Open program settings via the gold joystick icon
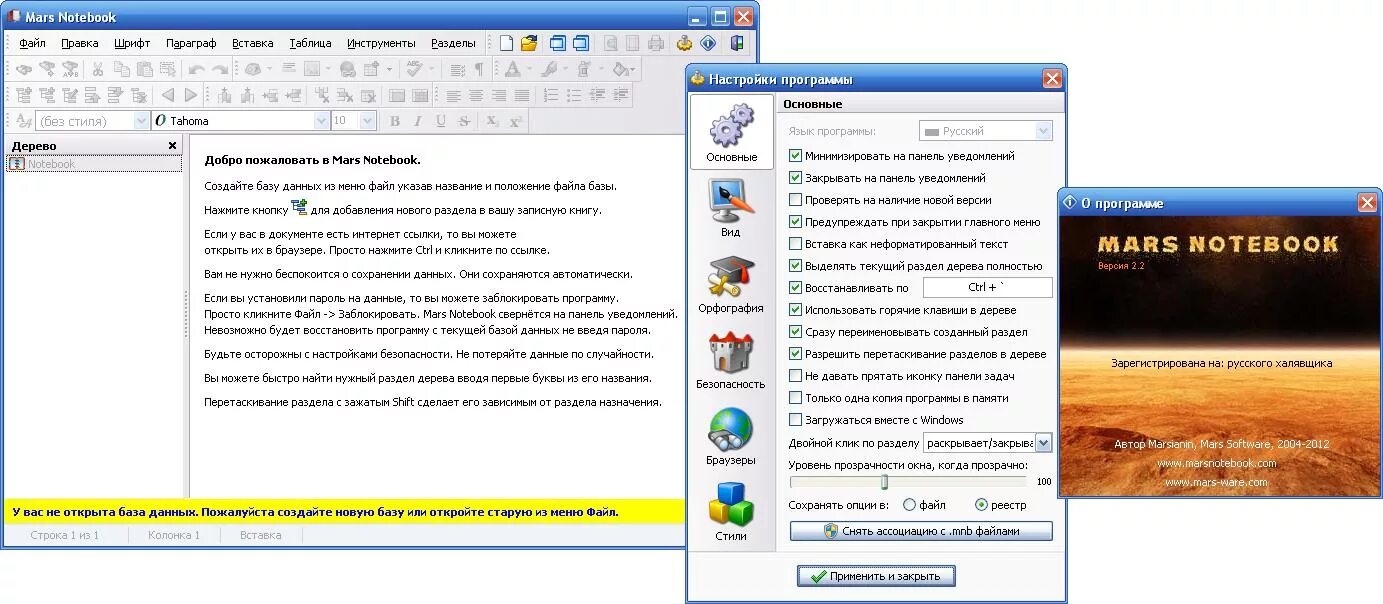Image resolution: width=1383 pixels, height=604 pixels. click(x=684, y=43)
